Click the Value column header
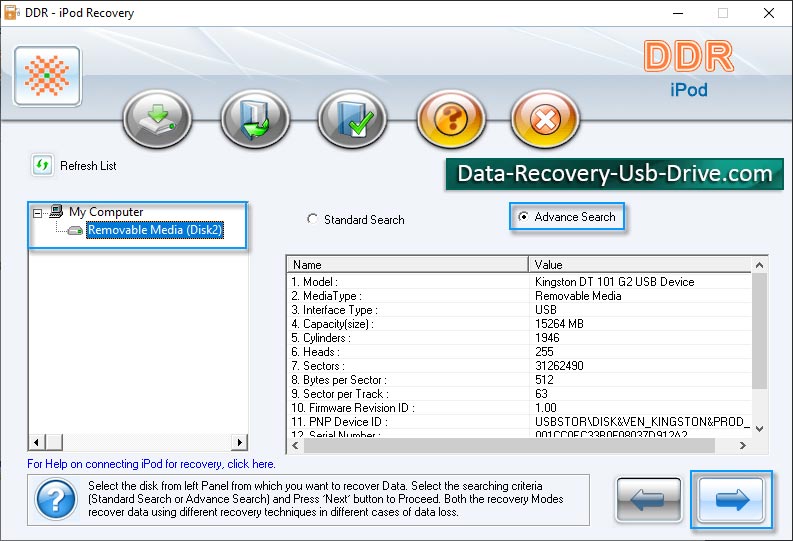The width and height of the screenshot is (793, 541). click(640, 264)
